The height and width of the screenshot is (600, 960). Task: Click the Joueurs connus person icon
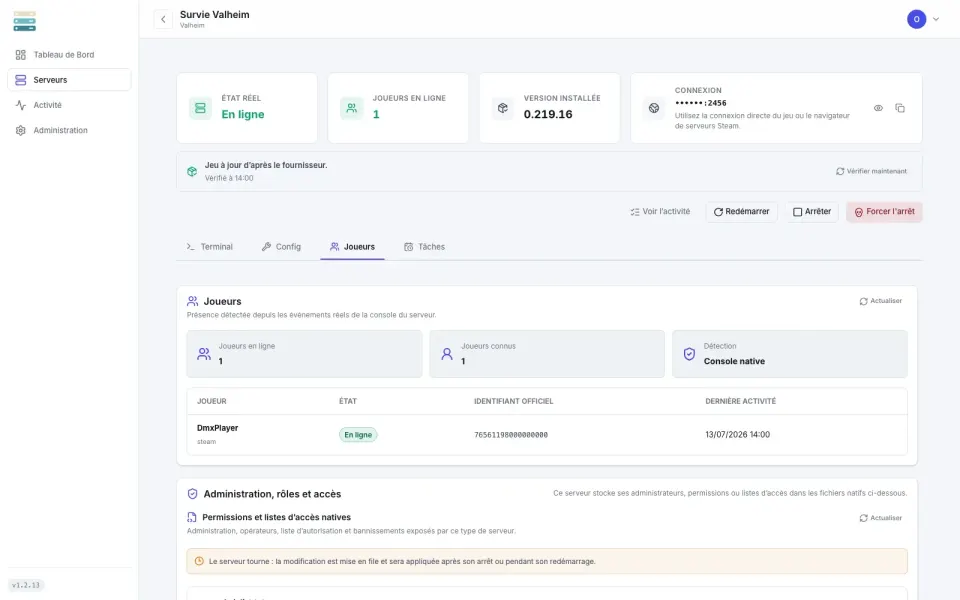click(x=447, y=354)
